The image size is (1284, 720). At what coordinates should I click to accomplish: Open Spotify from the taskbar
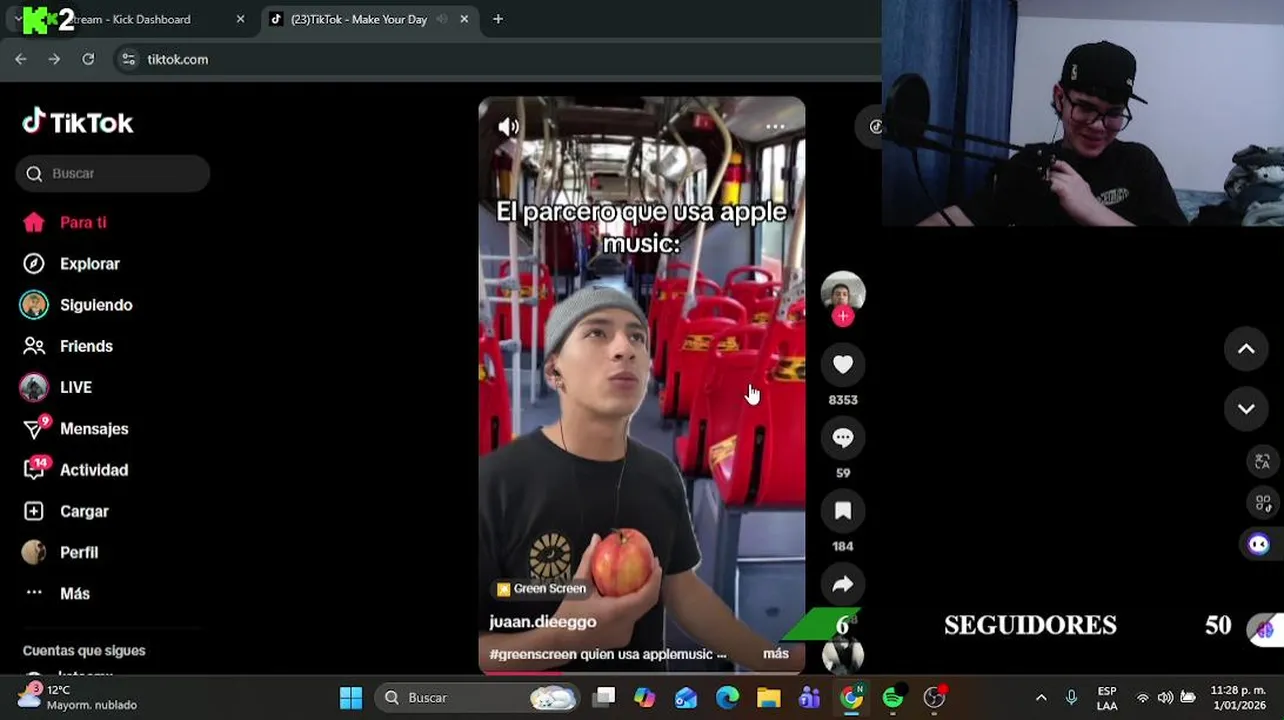click(x=892, y=697)
